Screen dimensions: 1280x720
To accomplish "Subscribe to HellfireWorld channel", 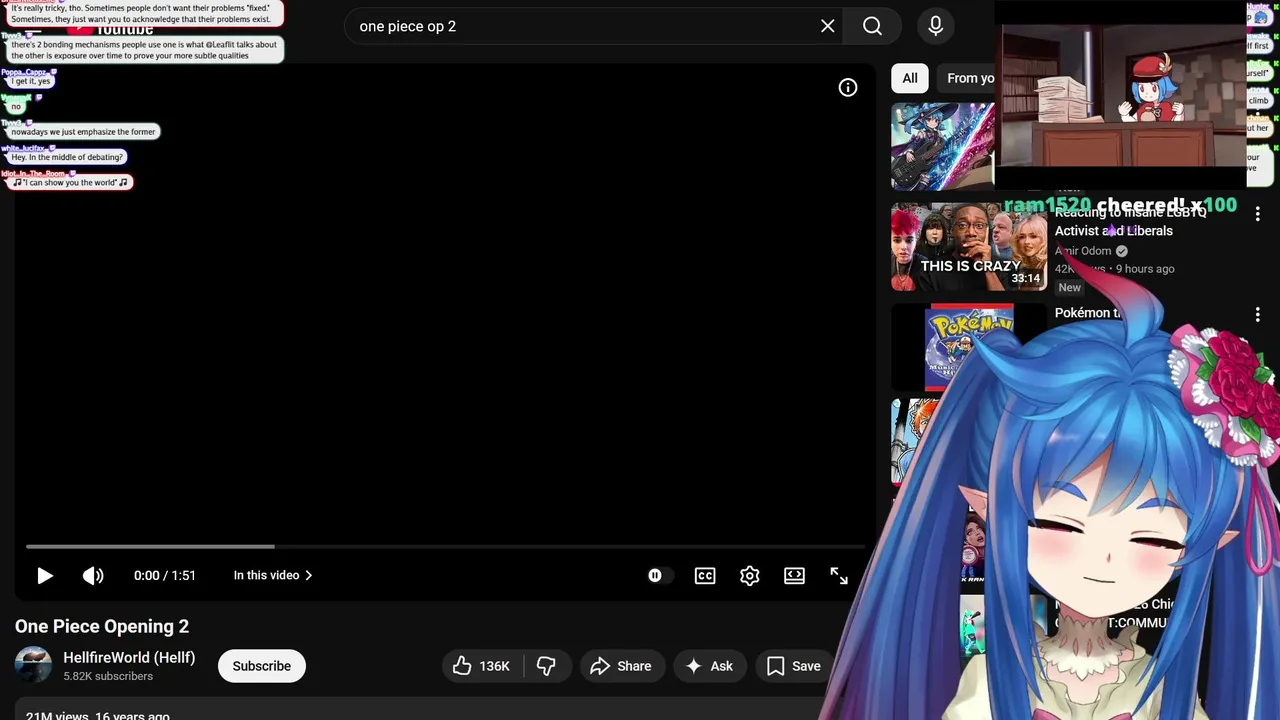I will click(x=262, y=666).
